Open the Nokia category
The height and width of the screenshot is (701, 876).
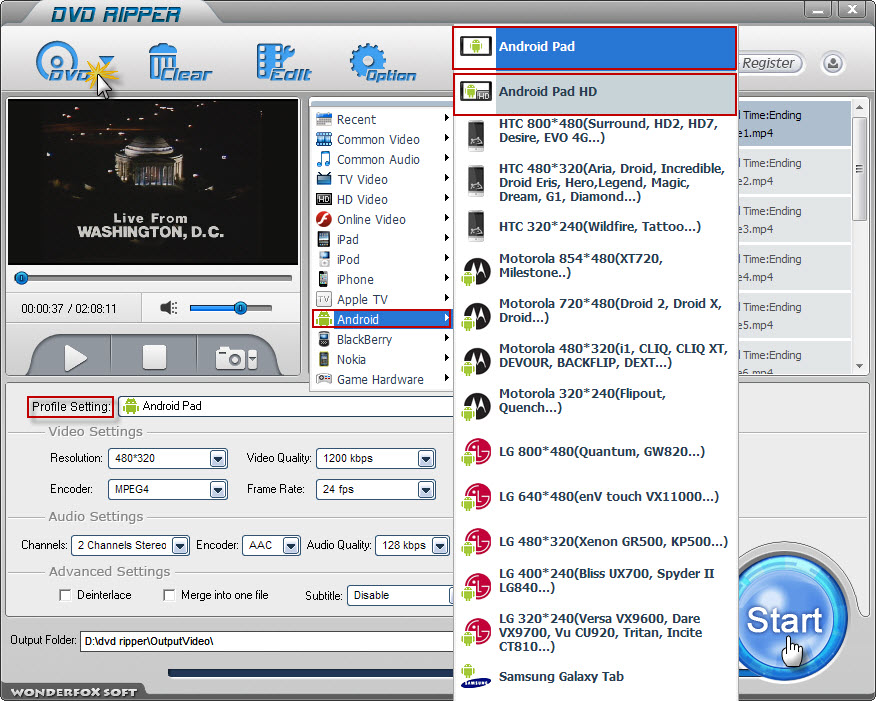pyautogui.click(x=382, y=360)
